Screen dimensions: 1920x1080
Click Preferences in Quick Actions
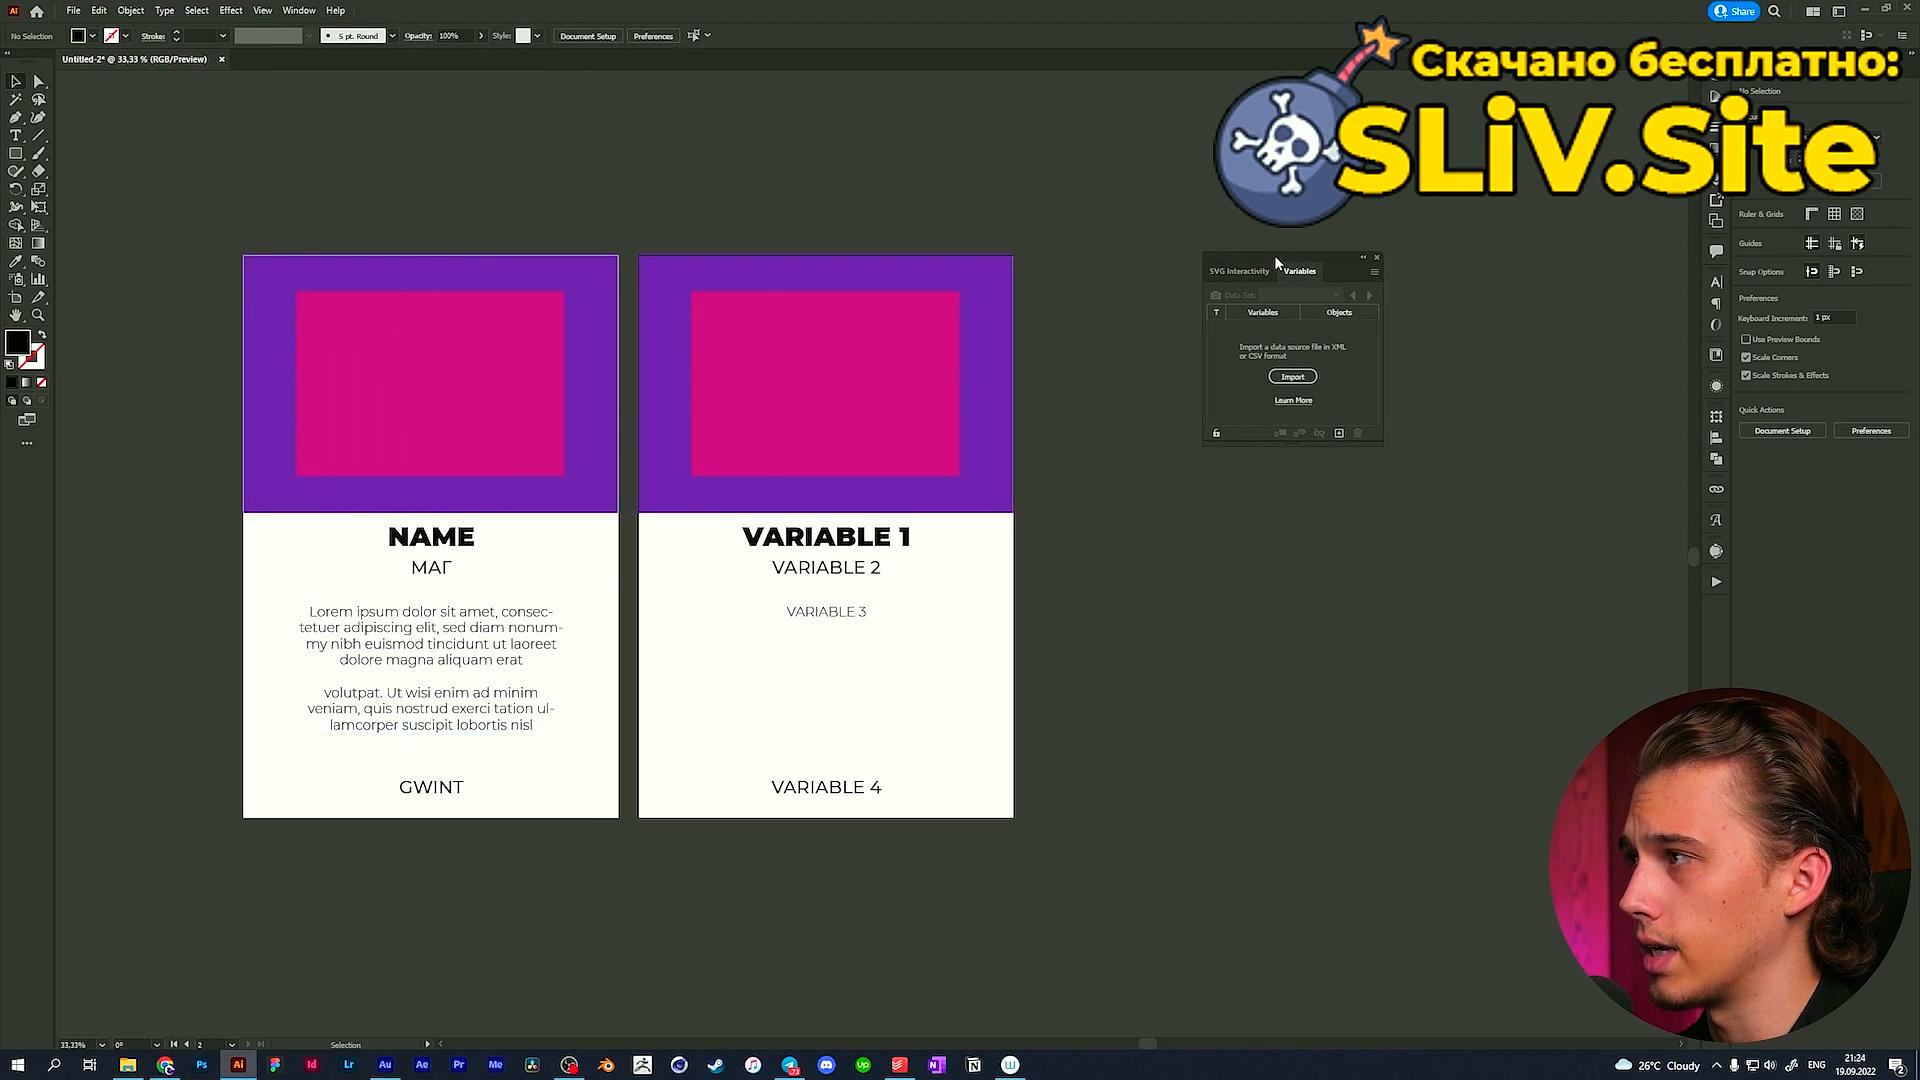pos(1871,431)
